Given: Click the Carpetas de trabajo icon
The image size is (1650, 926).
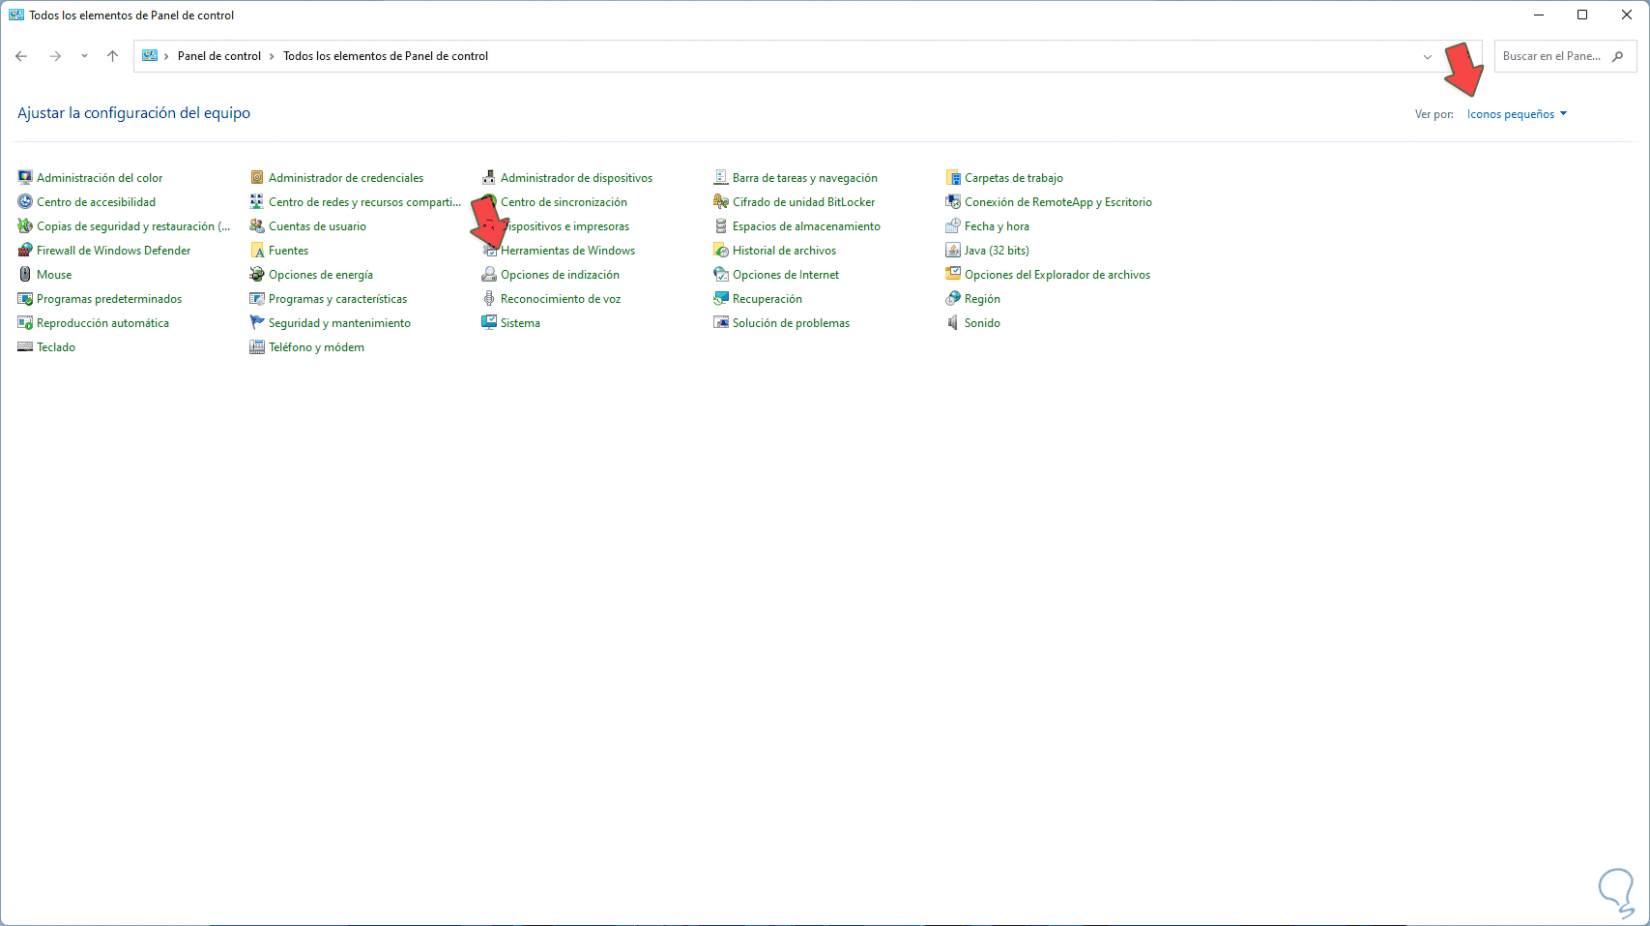Looking at the screenshot, I should [953, 178].
